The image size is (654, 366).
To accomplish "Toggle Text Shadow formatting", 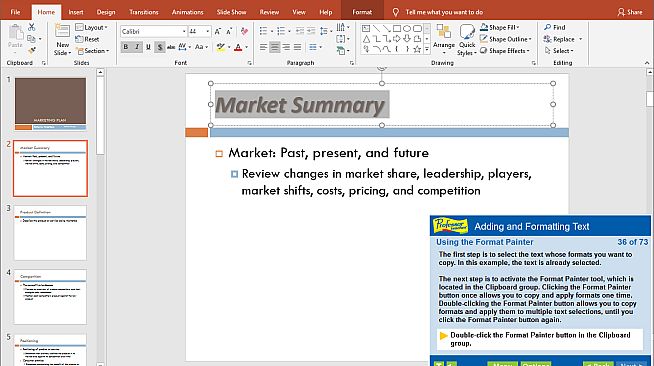I will click(x=159, y=47).
